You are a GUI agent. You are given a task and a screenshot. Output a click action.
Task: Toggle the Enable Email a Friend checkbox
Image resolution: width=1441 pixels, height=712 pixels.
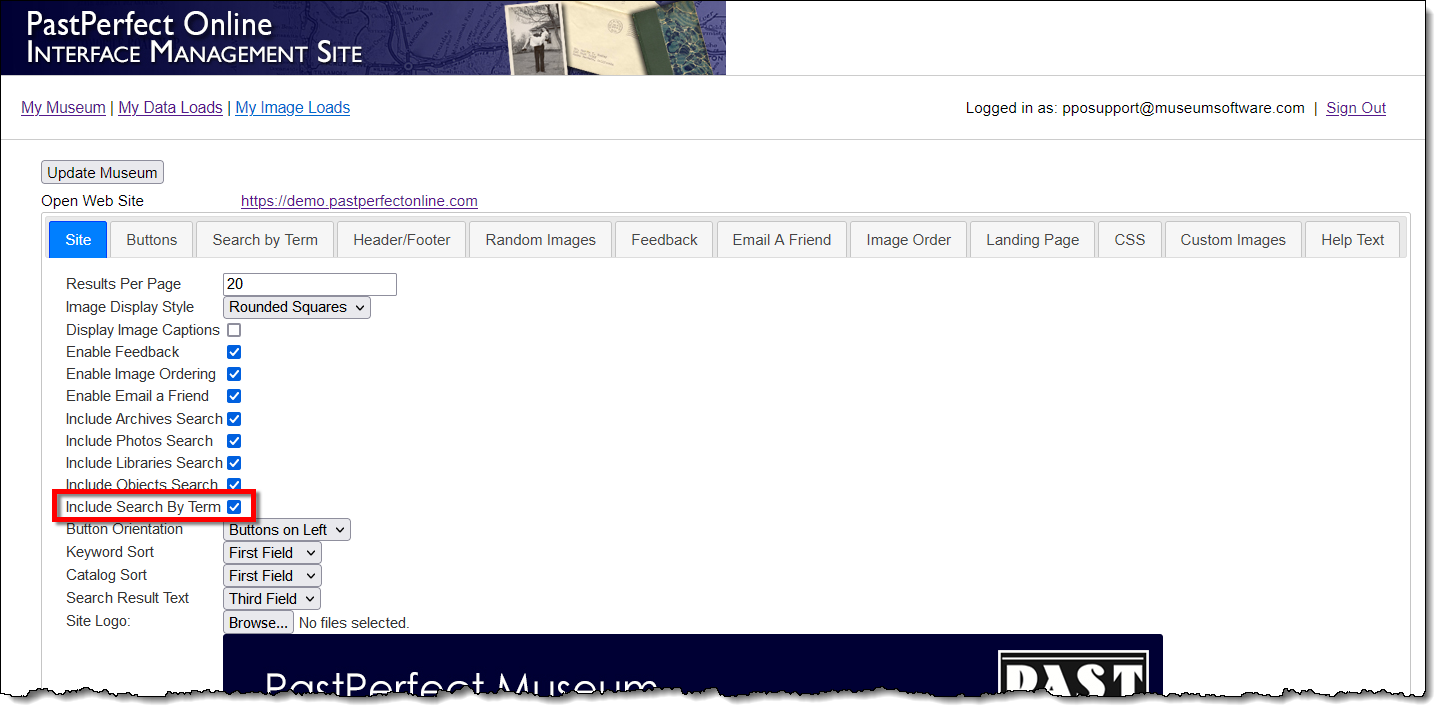tap(234, 396)
